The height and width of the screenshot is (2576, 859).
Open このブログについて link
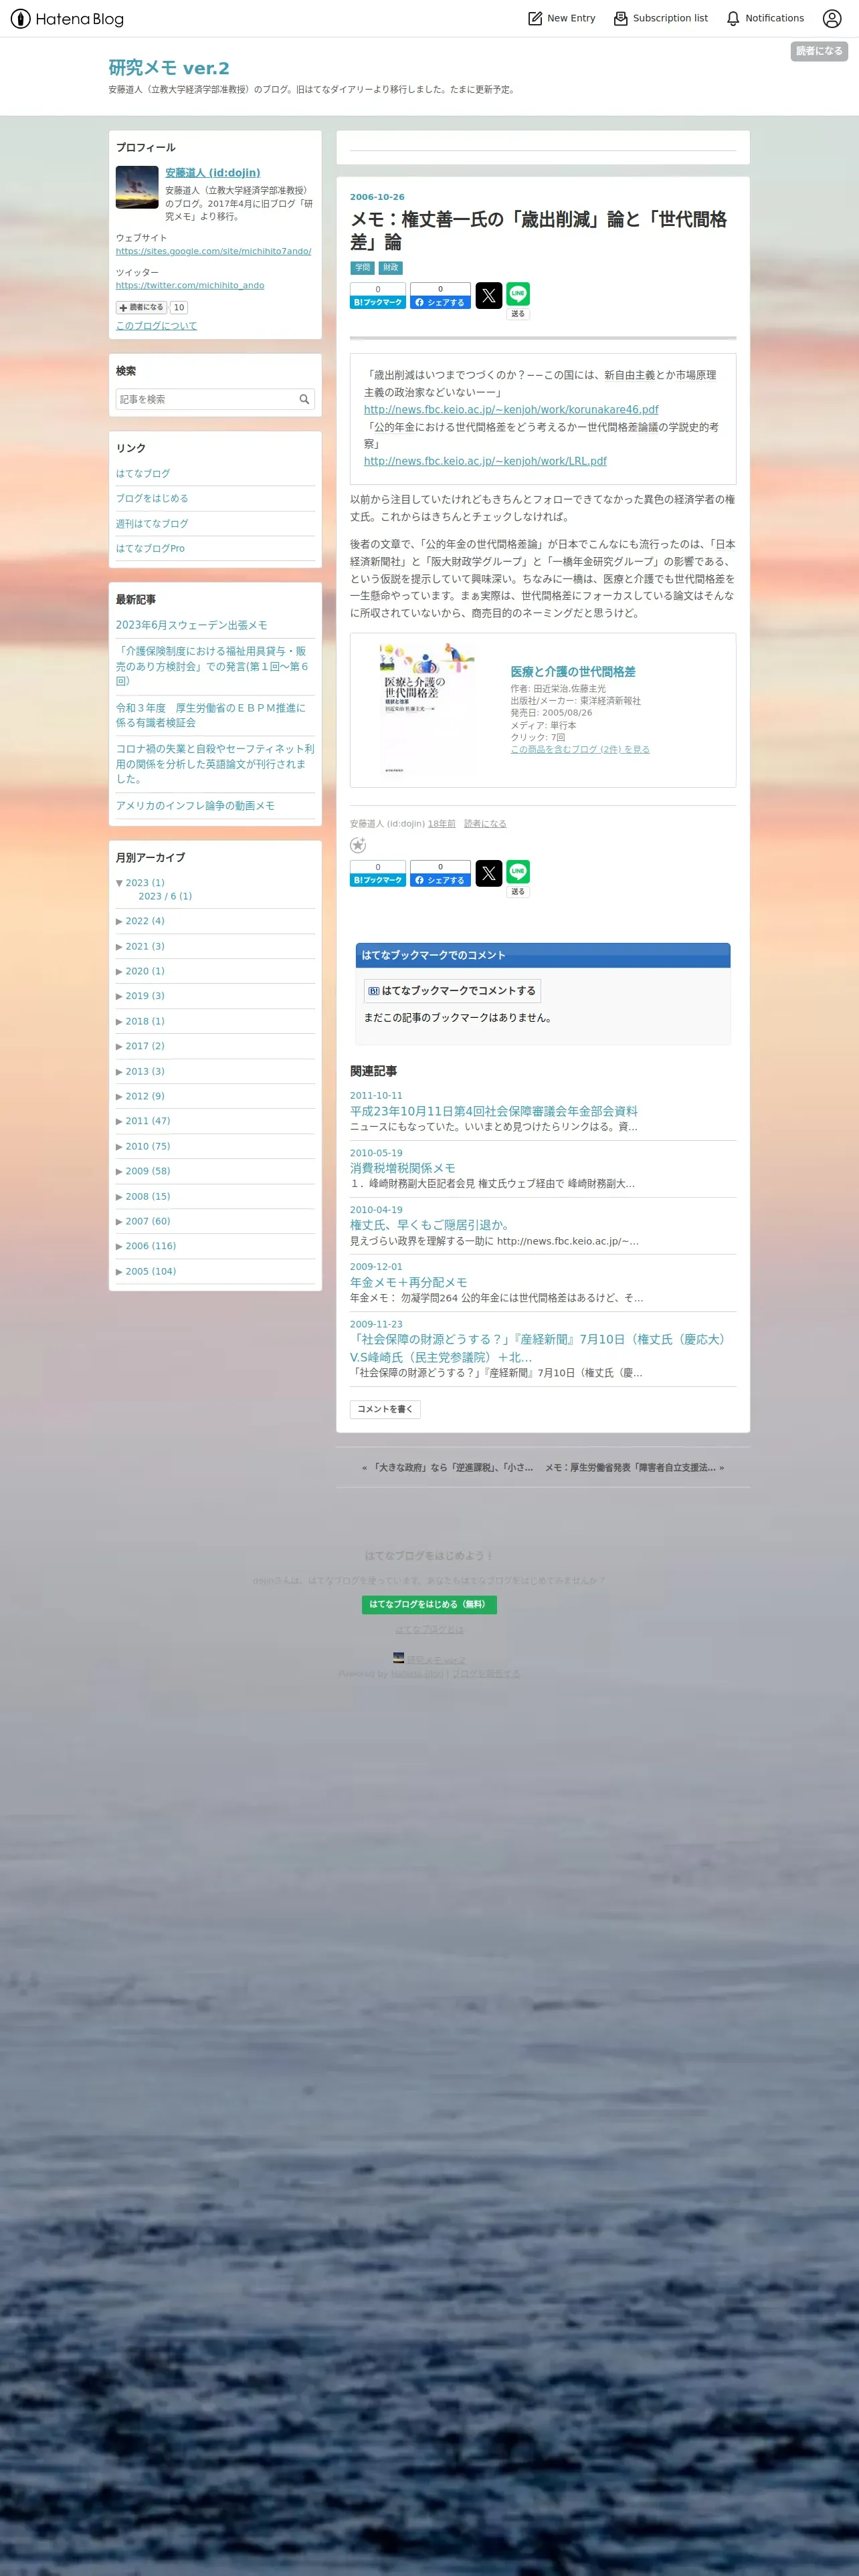[x=156, y=326]
